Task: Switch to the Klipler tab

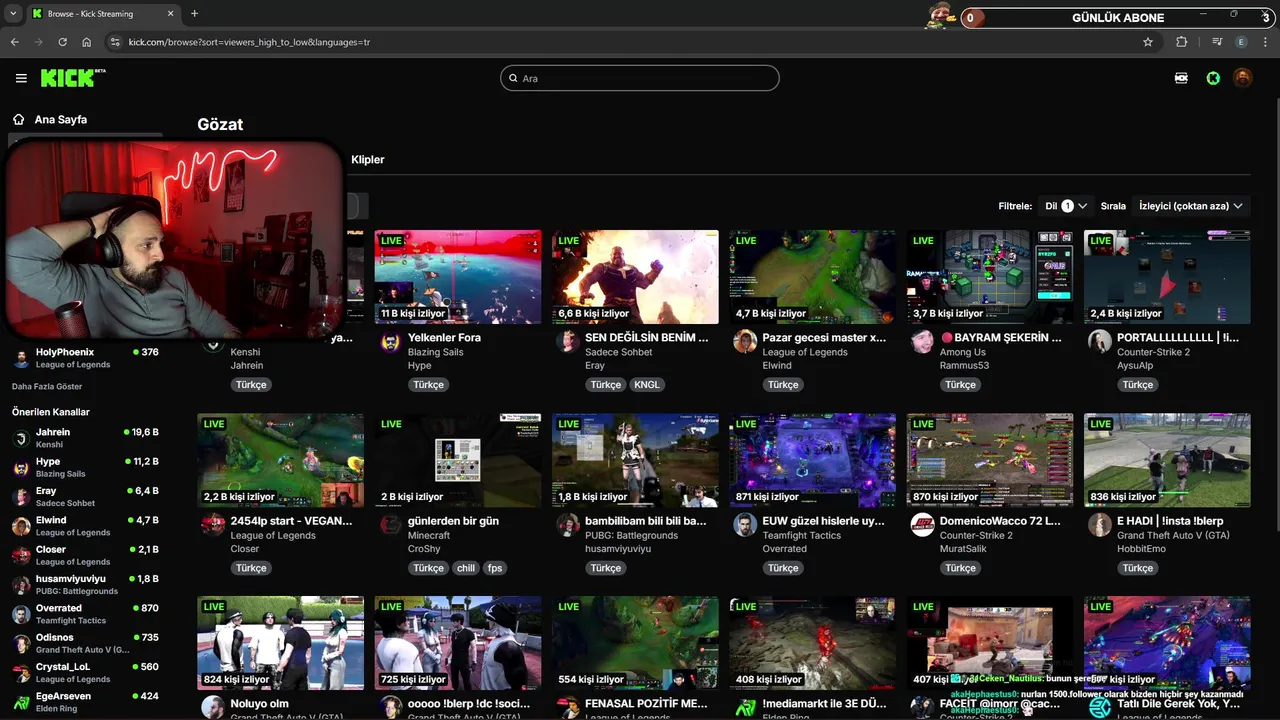Action: coord(368,159)
